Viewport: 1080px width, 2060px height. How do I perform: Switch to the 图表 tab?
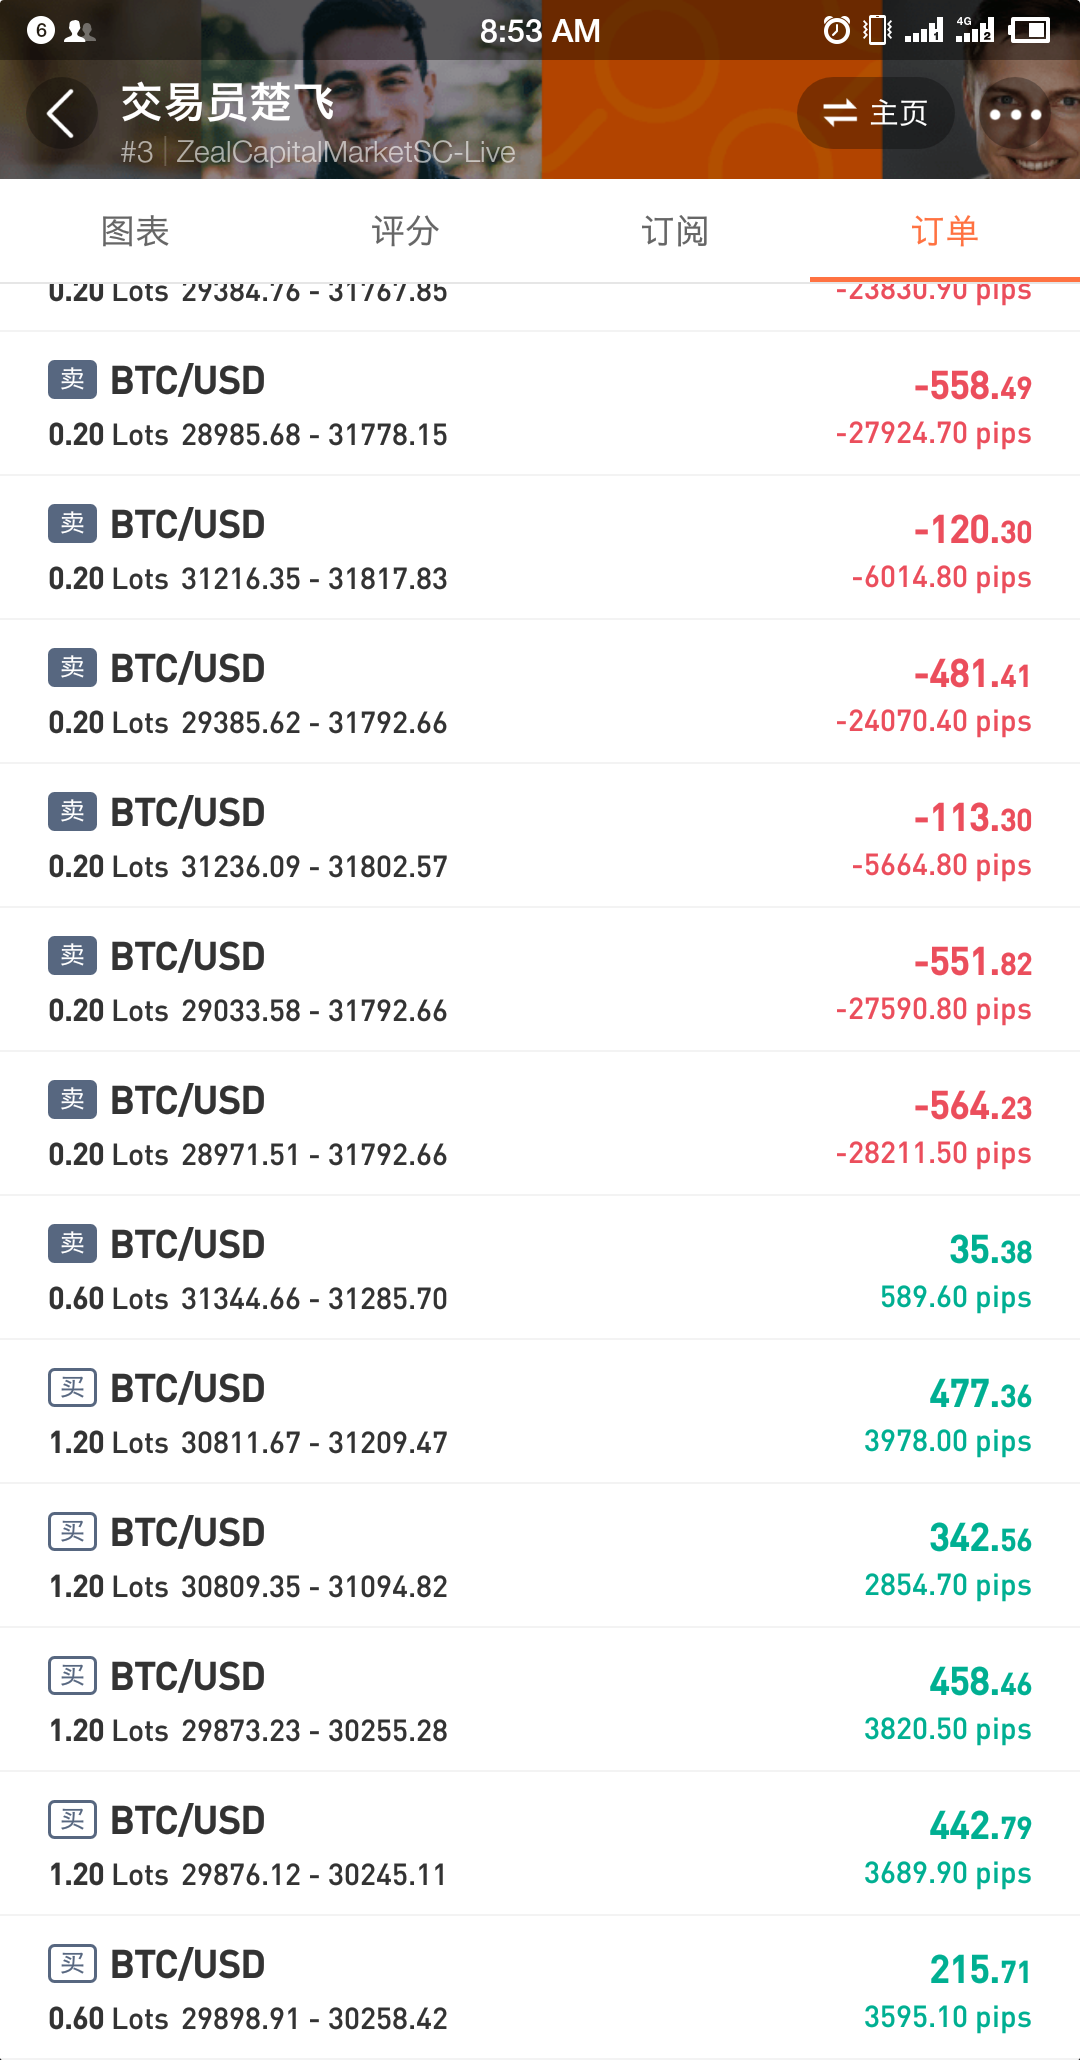pyautogui.click(x=135, y=231)
